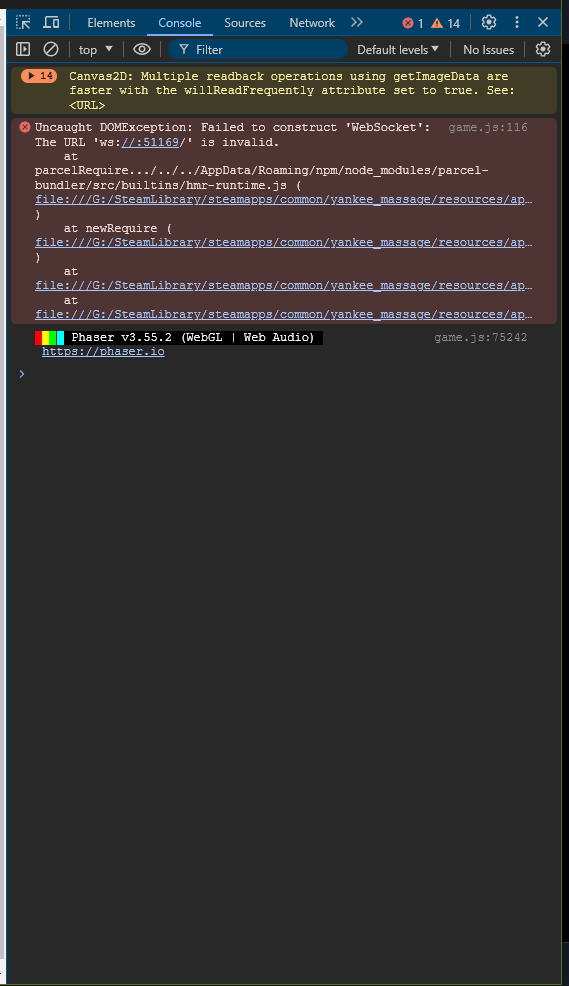Follow the https://phaser.io link
Viewport: 569px width, 986px height.
(x=103, y=352)
